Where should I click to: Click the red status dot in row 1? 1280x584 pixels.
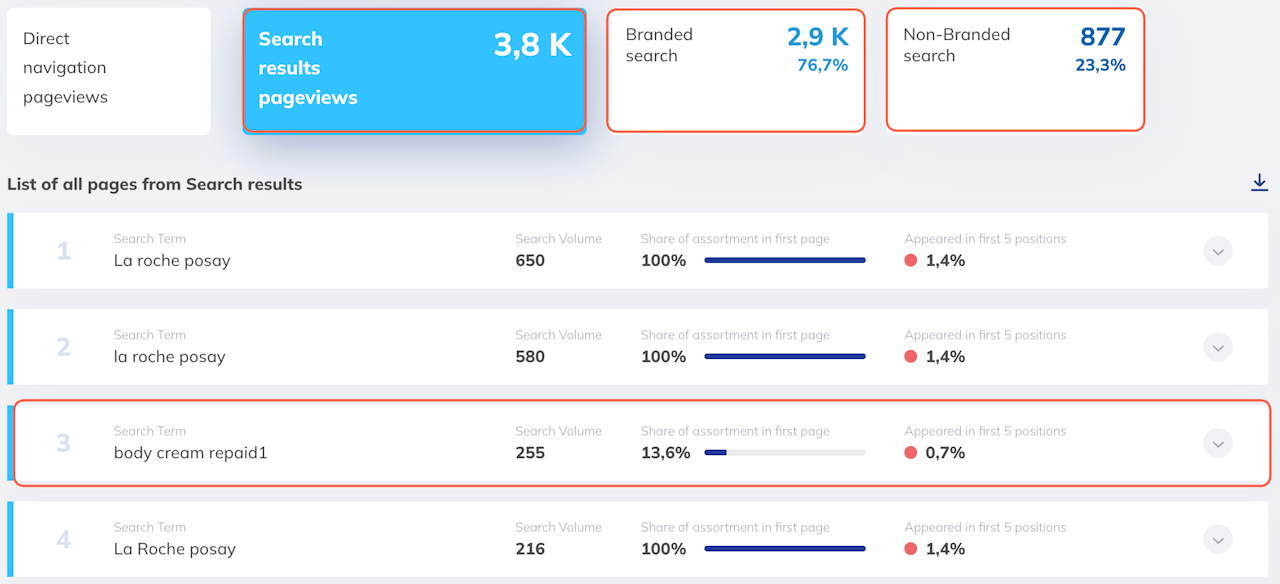point(911,261)
